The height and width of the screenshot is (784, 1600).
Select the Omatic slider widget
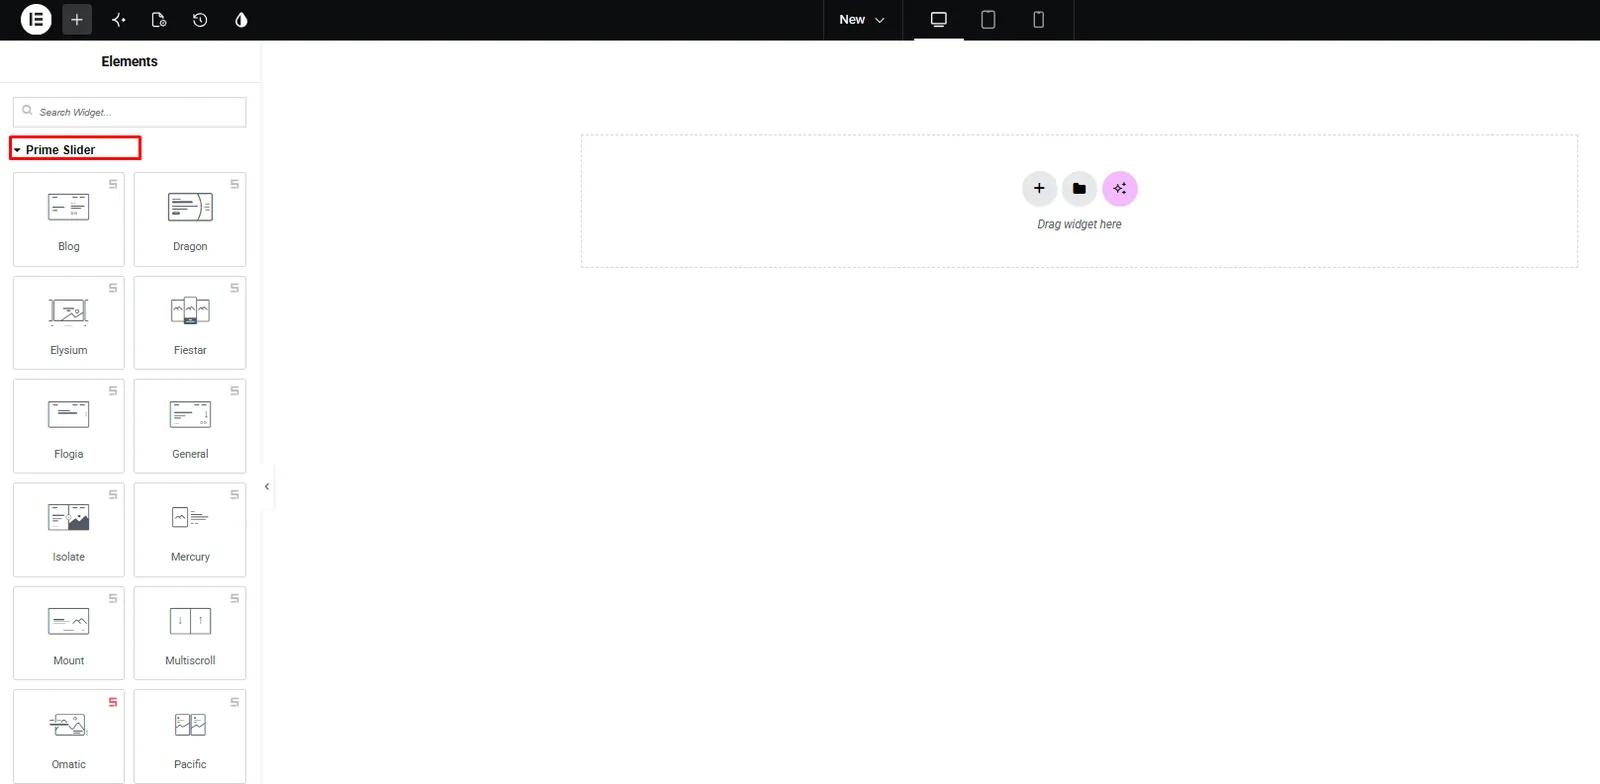(69, 737)
